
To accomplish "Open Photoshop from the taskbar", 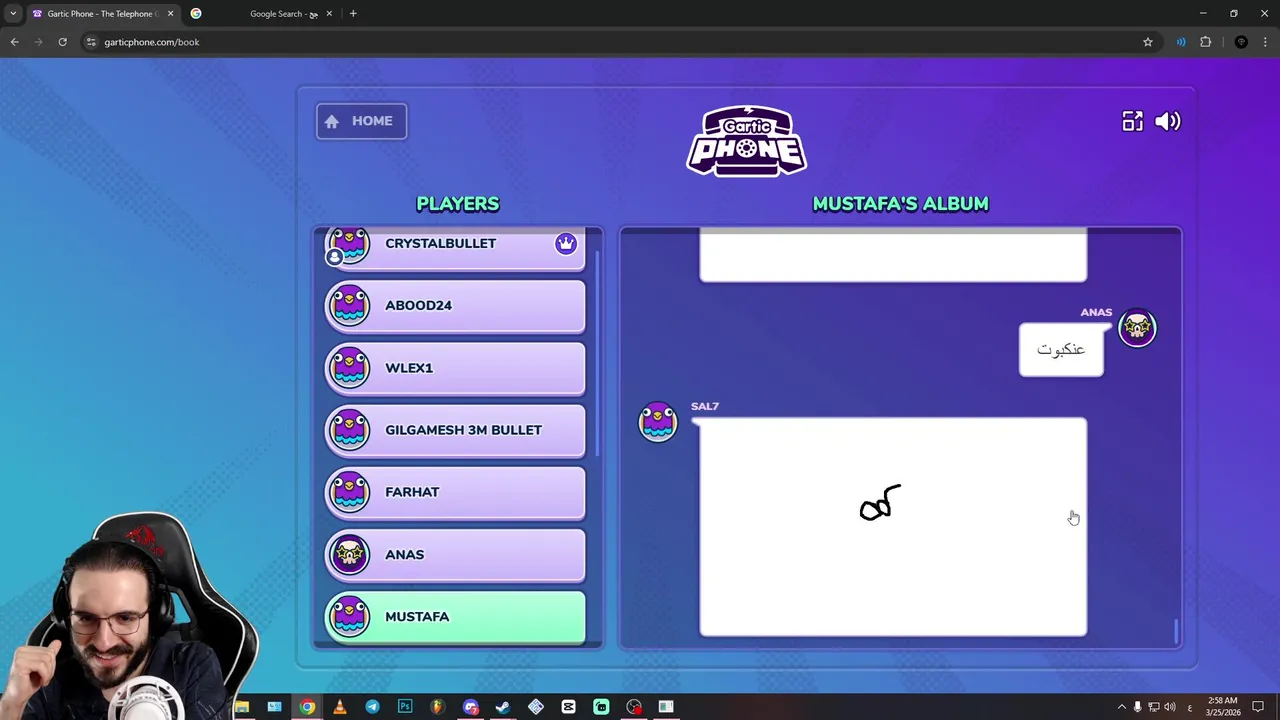I will coord(405,707).
